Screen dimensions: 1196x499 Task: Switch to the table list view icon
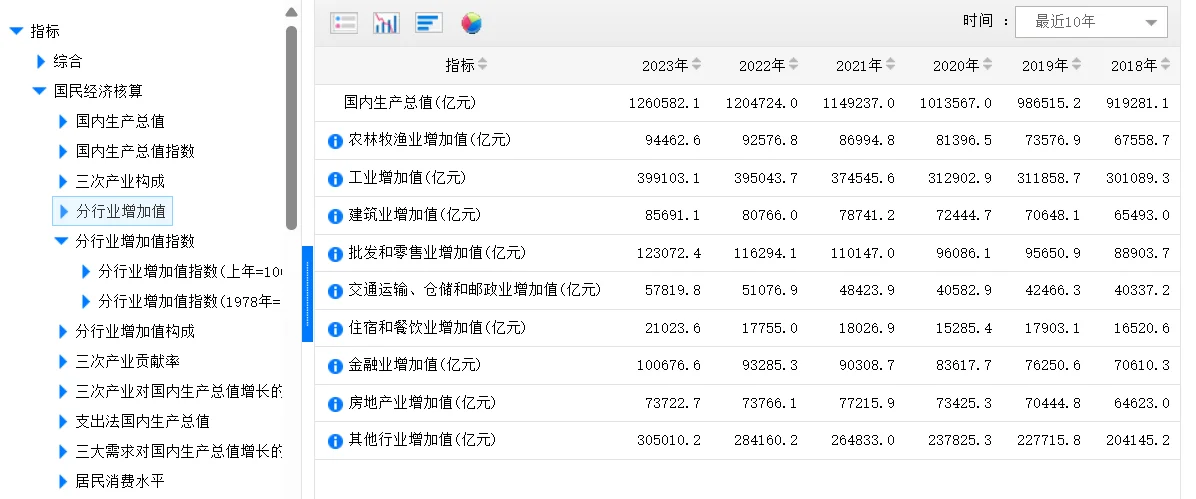[344, 23]
